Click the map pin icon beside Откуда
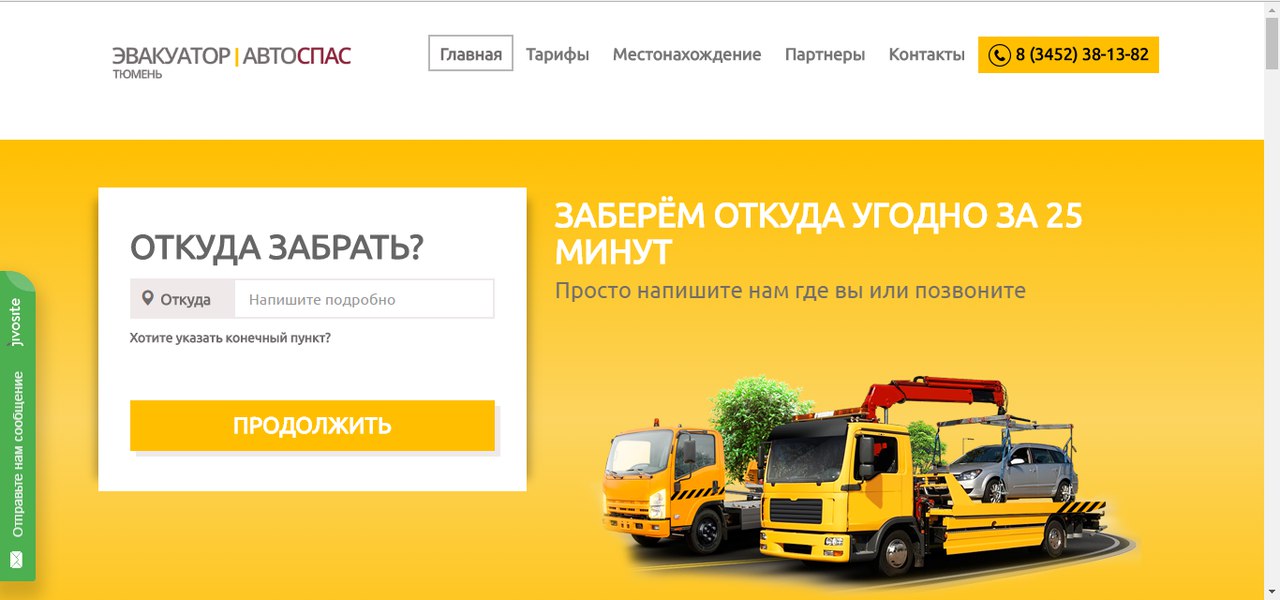The image size is (1280, 600). (x=148, y=298)
